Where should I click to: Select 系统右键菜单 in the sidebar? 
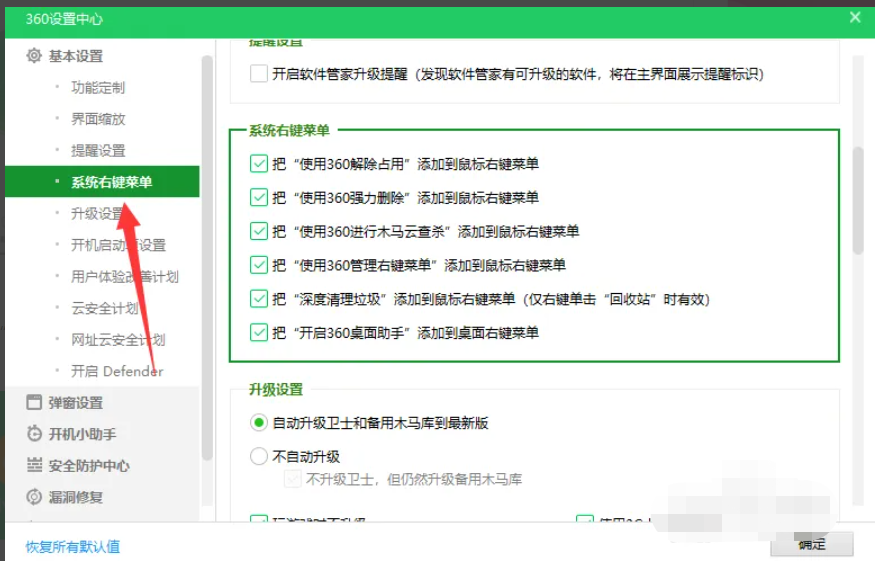(102, 181)
